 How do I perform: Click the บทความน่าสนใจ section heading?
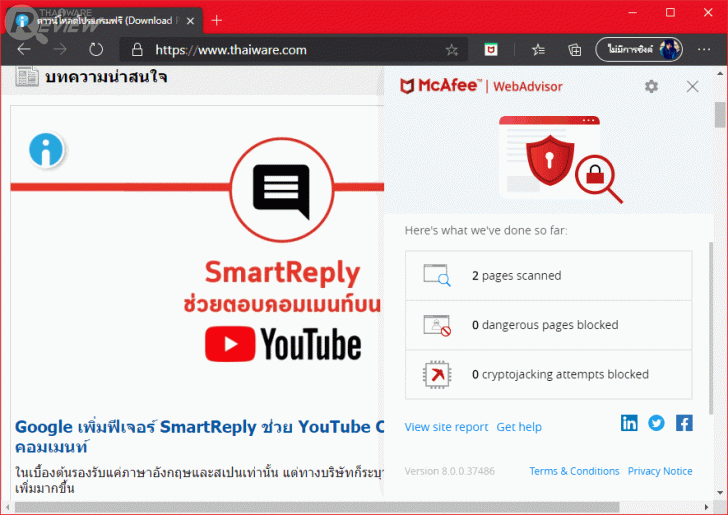tap(106, 77)
